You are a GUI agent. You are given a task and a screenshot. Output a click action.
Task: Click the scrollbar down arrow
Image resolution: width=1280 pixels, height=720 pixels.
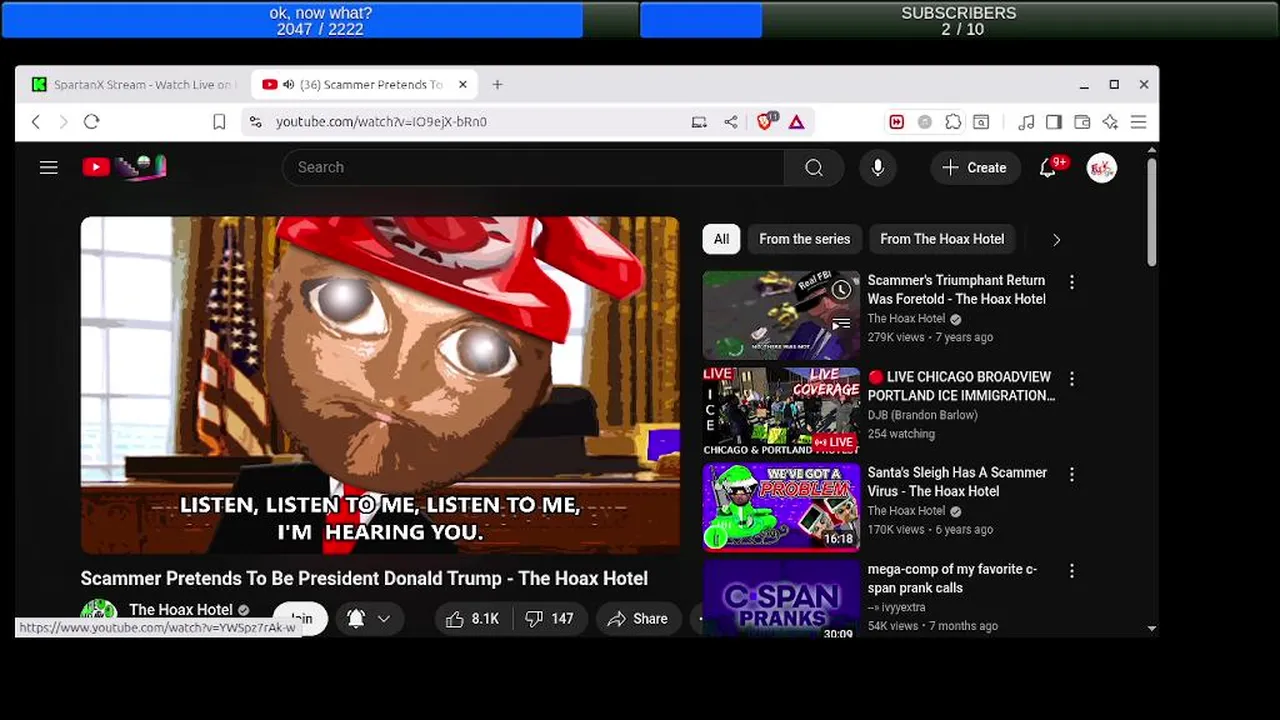click(x=1152, y=629)
